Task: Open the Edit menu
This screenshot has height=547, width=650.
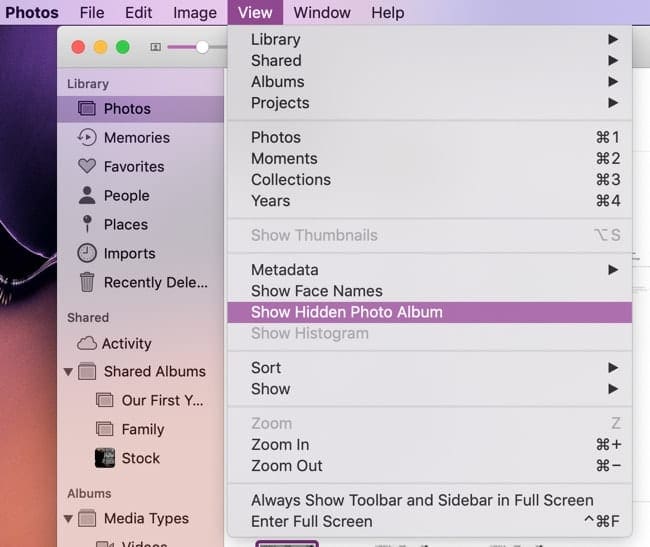Action: pos(138,12)
